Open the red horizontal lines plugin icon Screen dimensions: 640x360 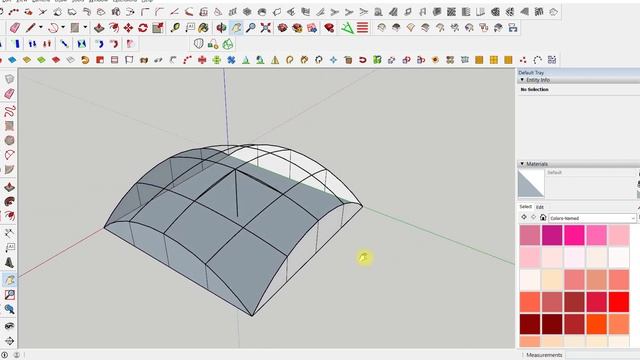(362, 28)
